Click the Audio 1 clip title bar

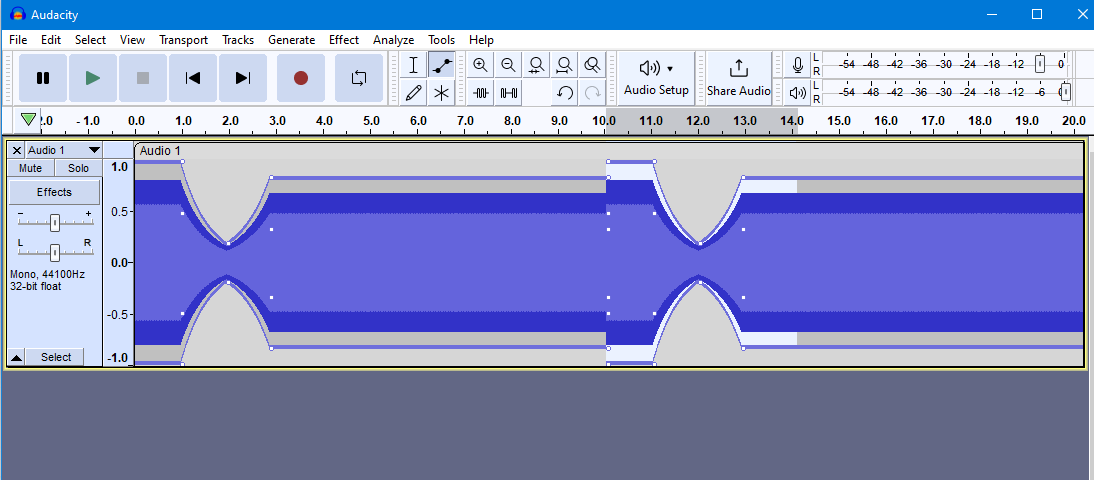pos(608,151)
